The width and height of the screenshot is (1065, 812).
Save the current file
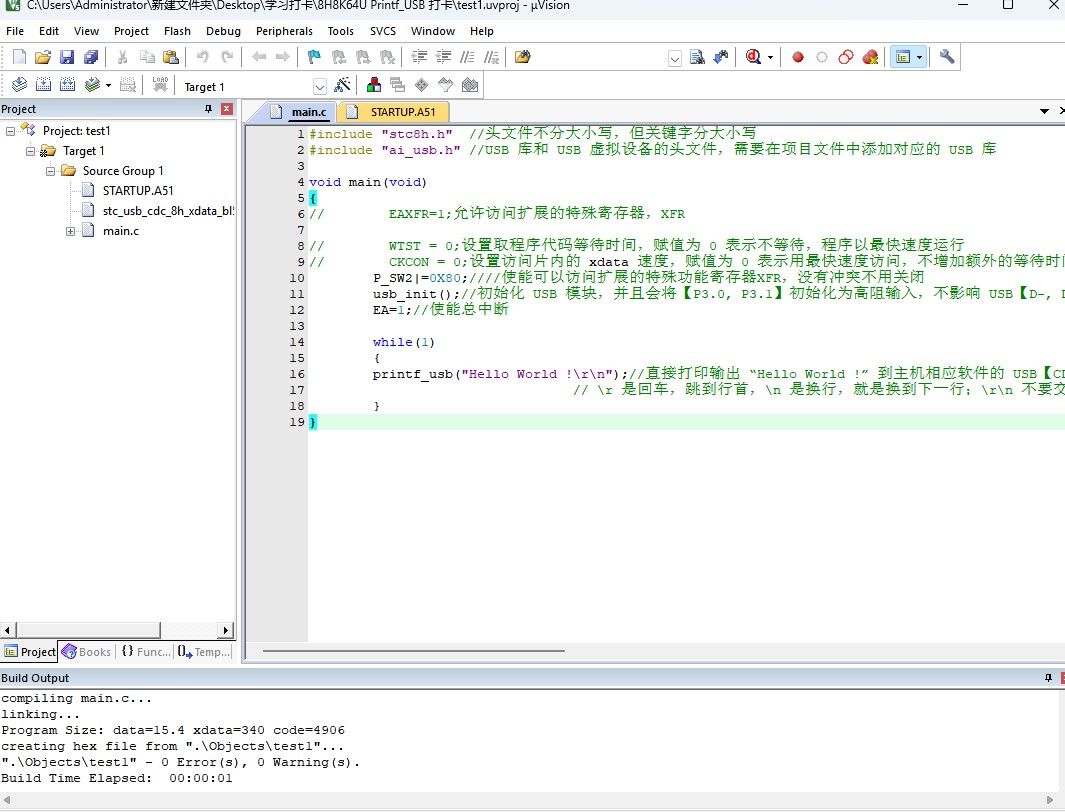click(x=67, y=57)
